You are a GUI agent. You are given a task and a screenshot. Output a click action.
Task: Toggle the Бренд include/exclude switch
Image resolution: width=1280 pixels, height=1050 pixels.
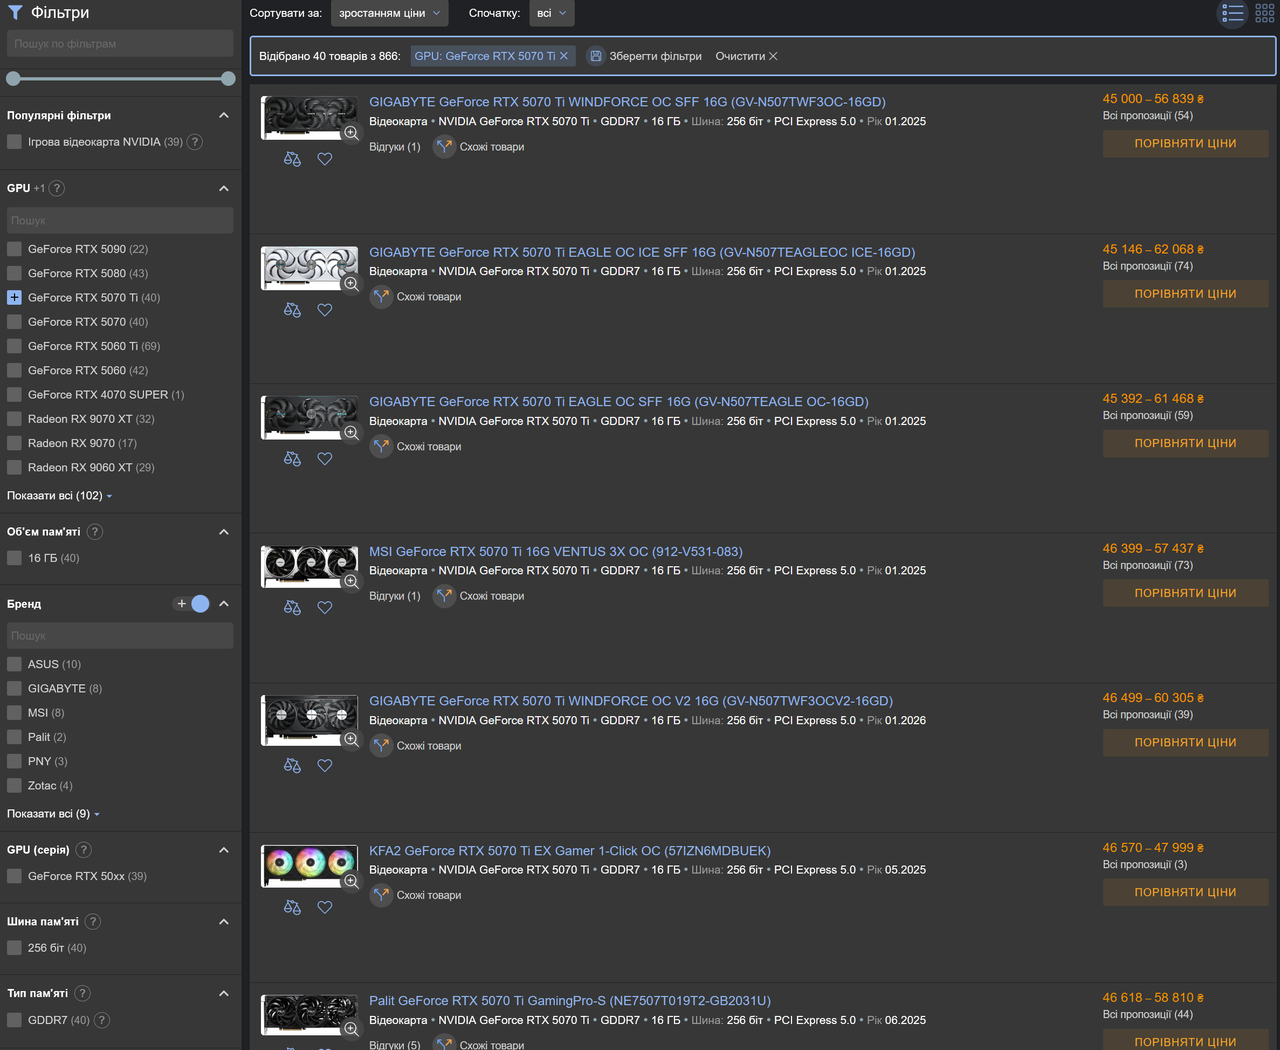pos(193,604)
